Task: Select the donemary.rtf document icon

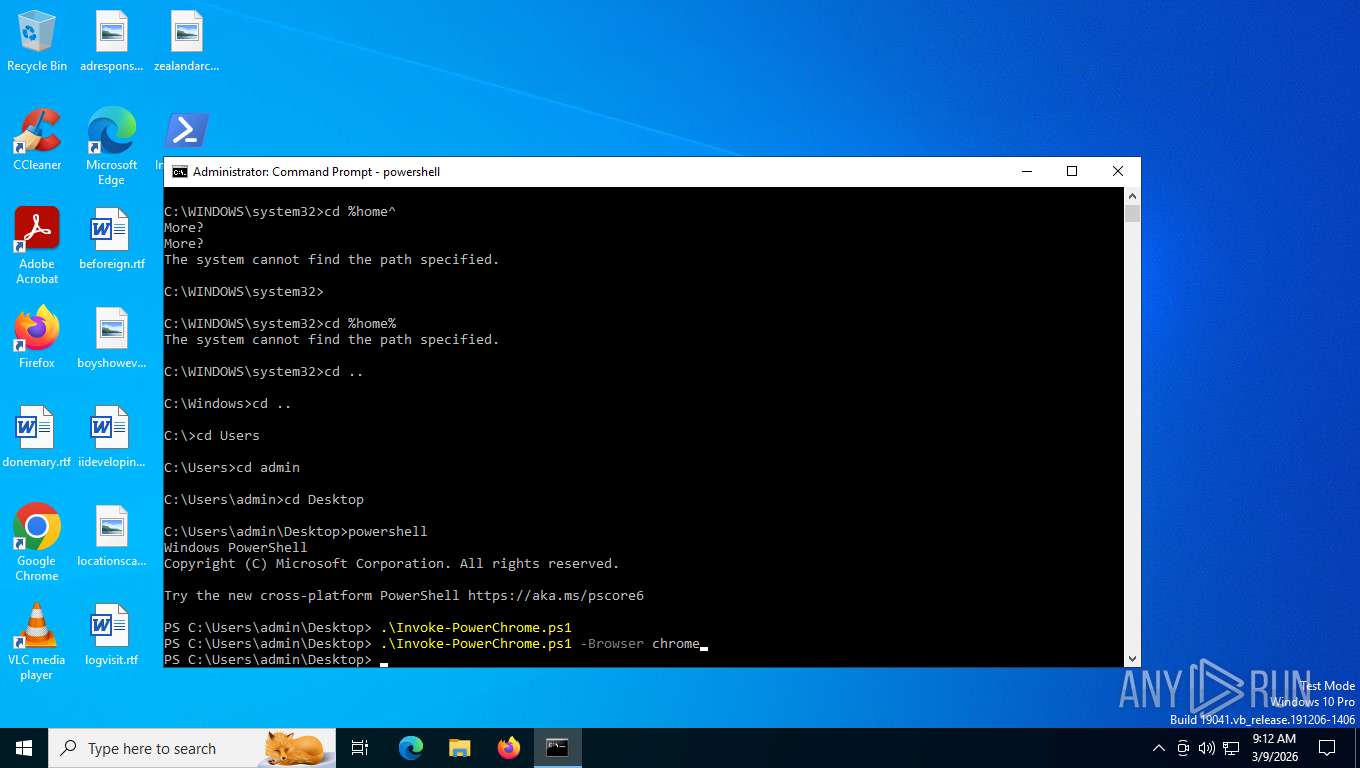Action: point(37,437)
